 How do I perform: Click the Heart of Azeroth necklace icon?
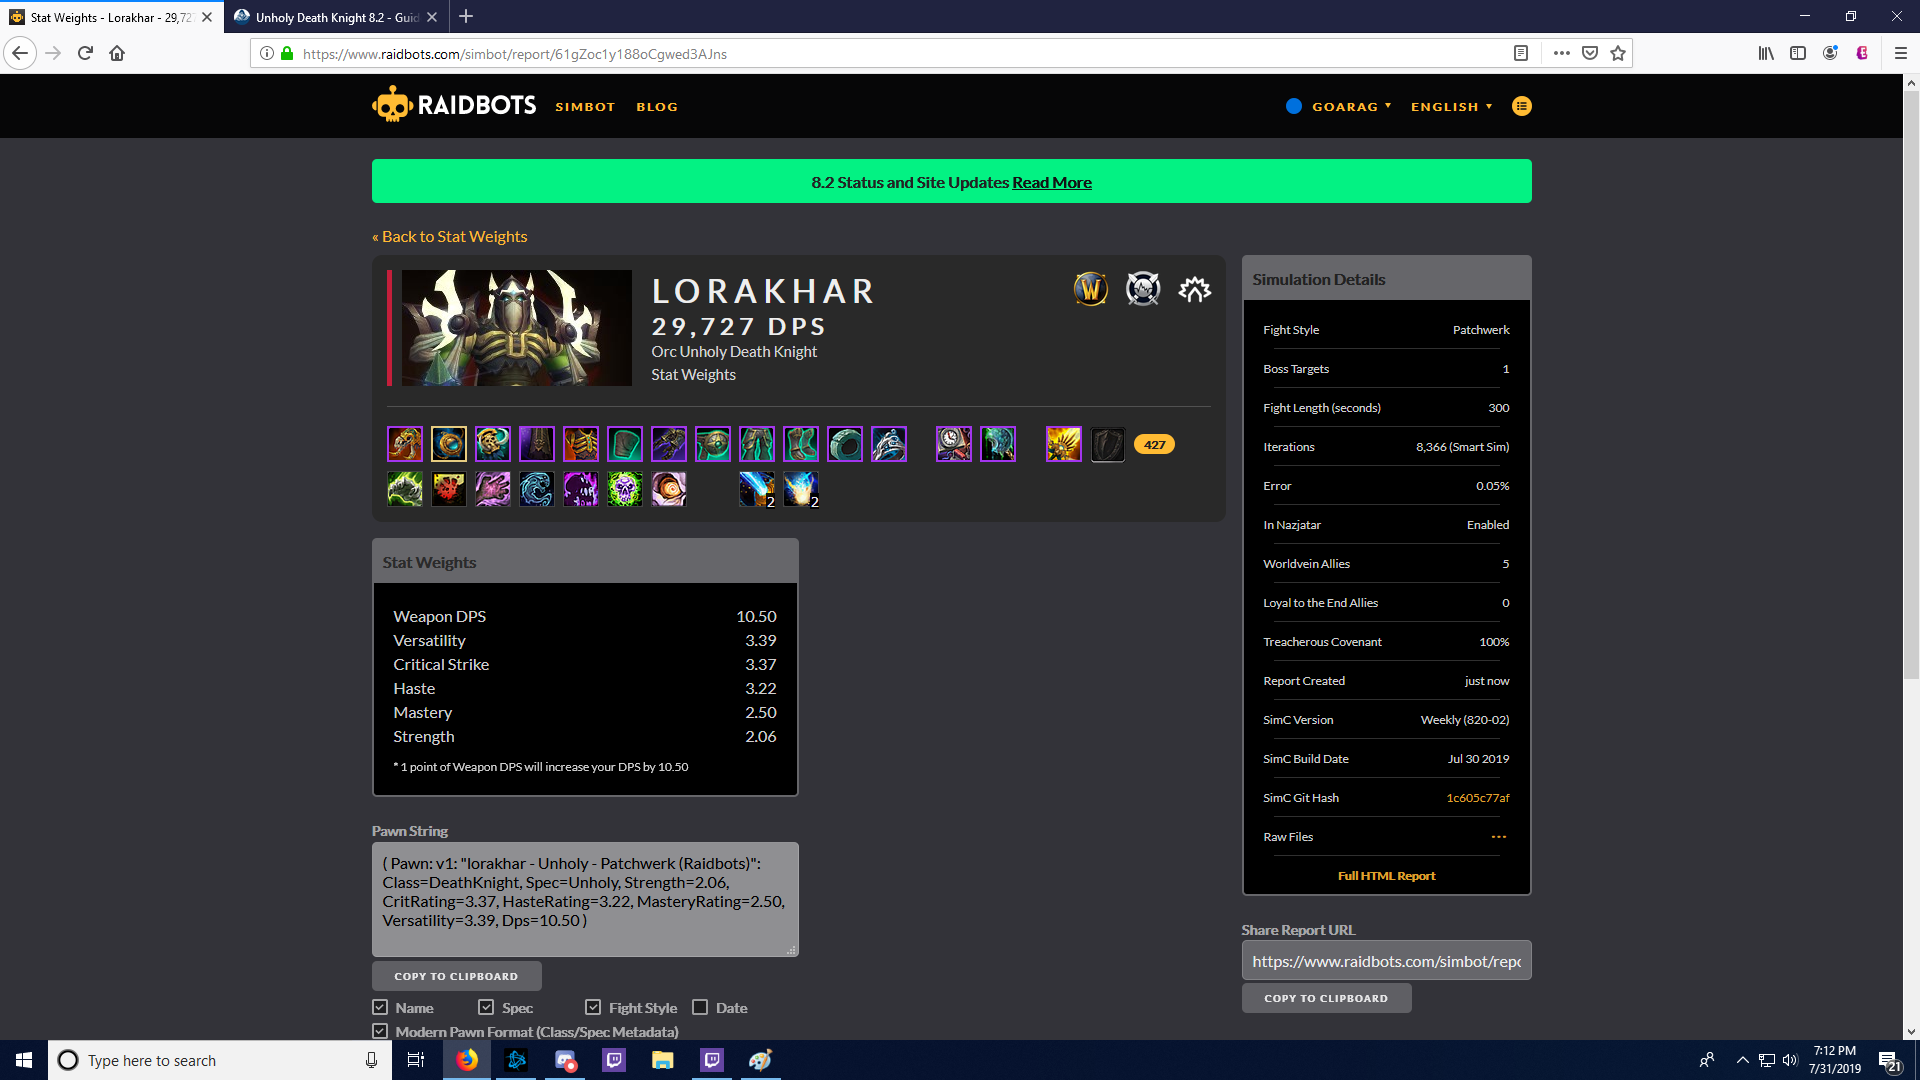click(449, 444)
